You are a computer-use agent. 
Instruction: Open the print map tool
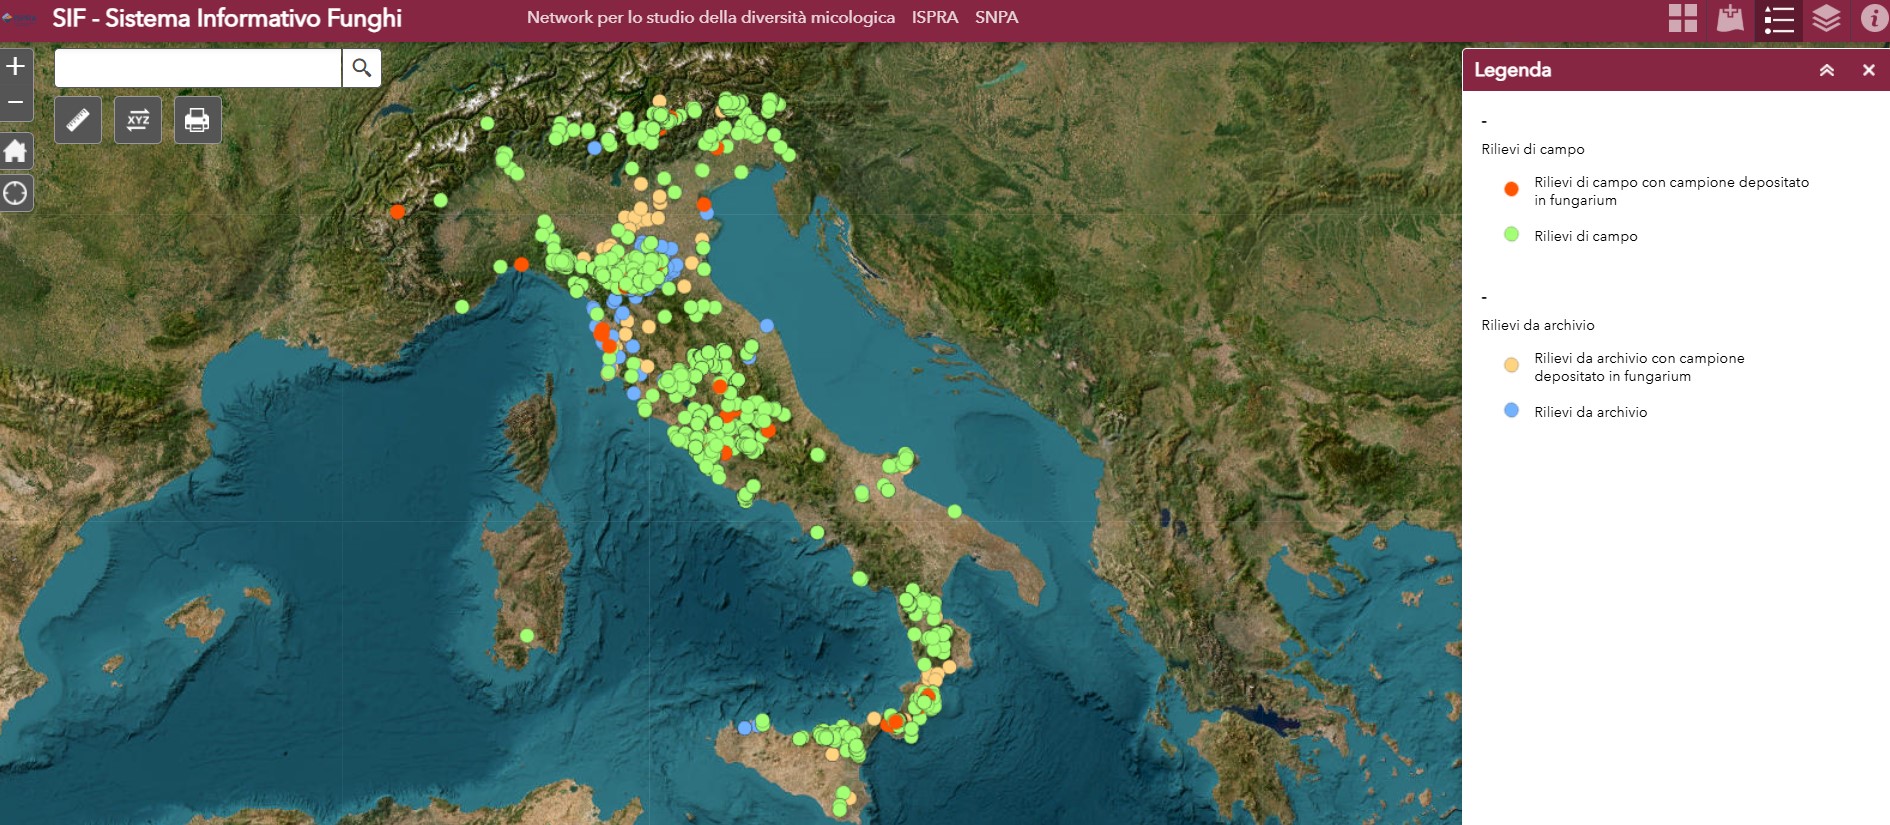tap(197, 121)
